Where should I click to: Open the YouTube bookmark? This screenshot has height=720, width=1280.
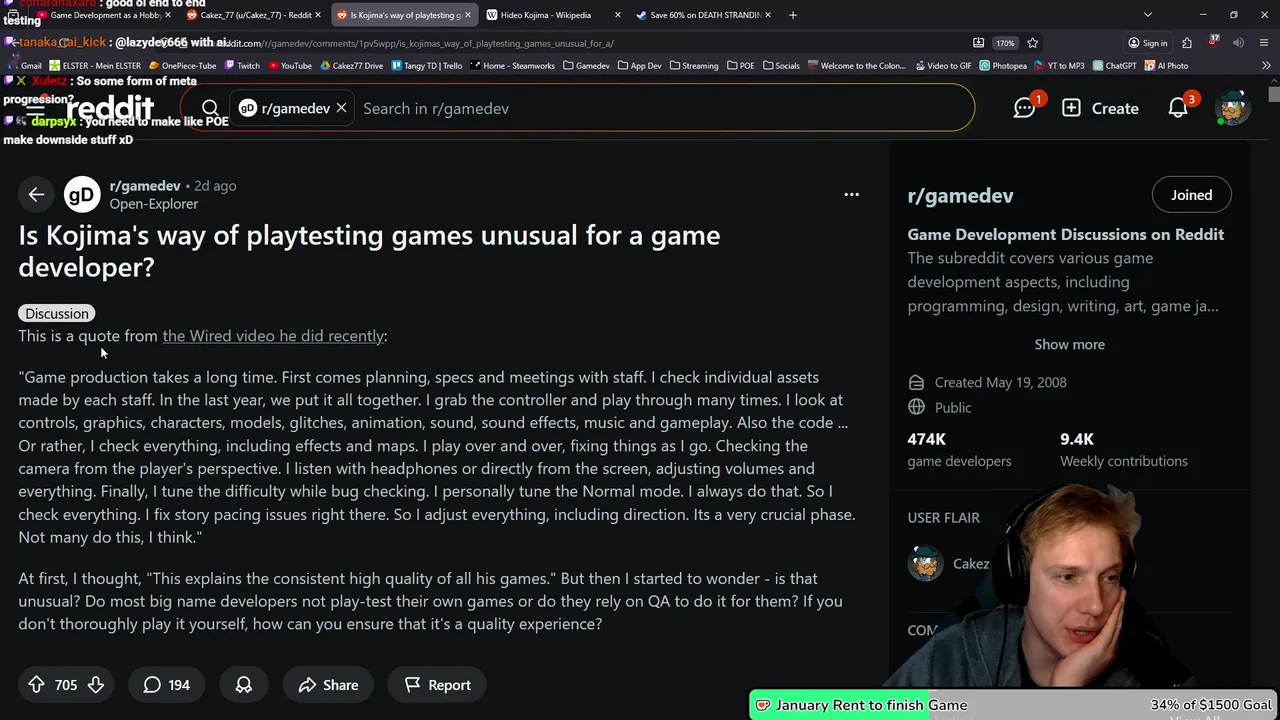pyautogui.click(x=290, y=66)
